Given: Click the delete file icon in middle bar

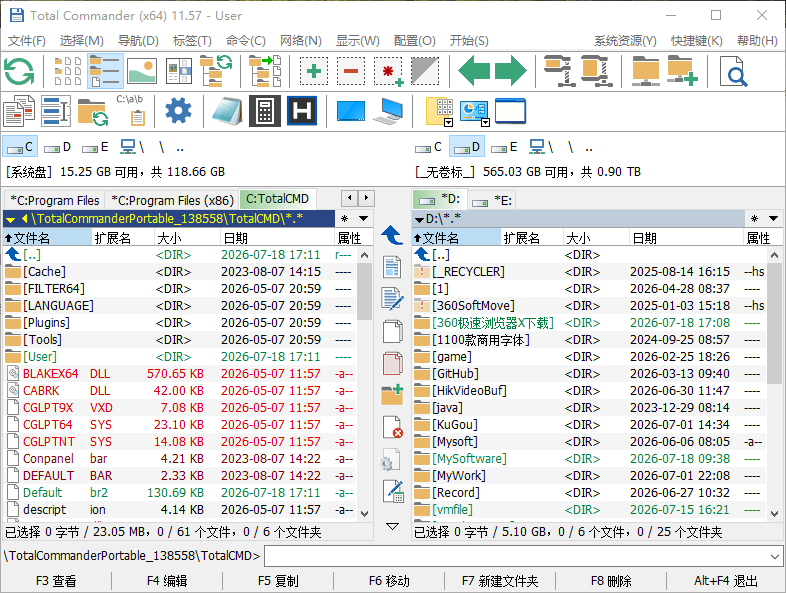Looking at the screenshot, I should point(392,427).
